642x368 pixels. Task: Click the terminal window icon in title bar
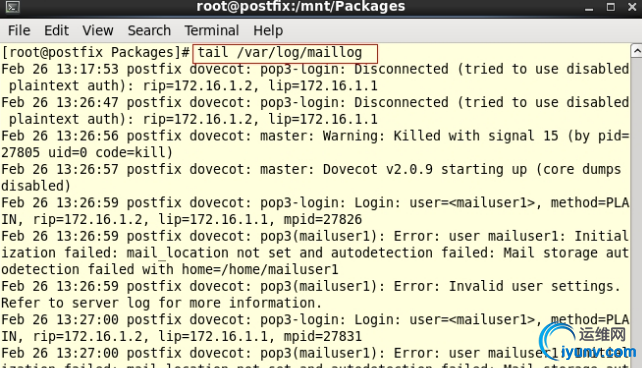[12, 7]
